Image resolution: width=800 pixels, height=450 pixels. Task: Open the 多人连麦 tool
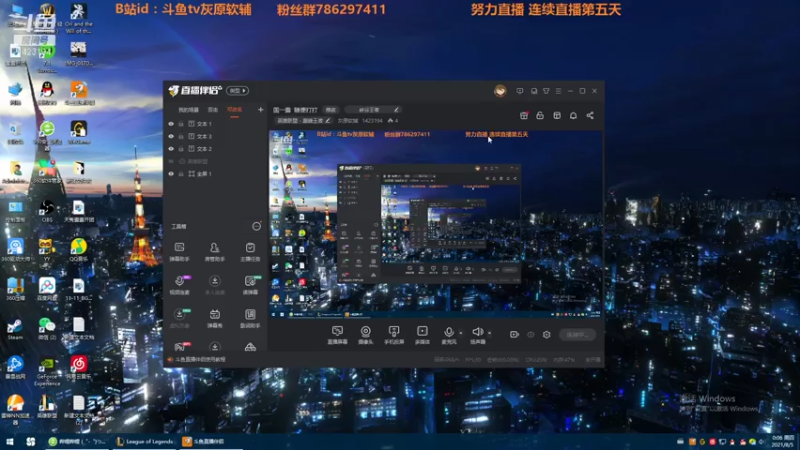[x=214, y=285]
